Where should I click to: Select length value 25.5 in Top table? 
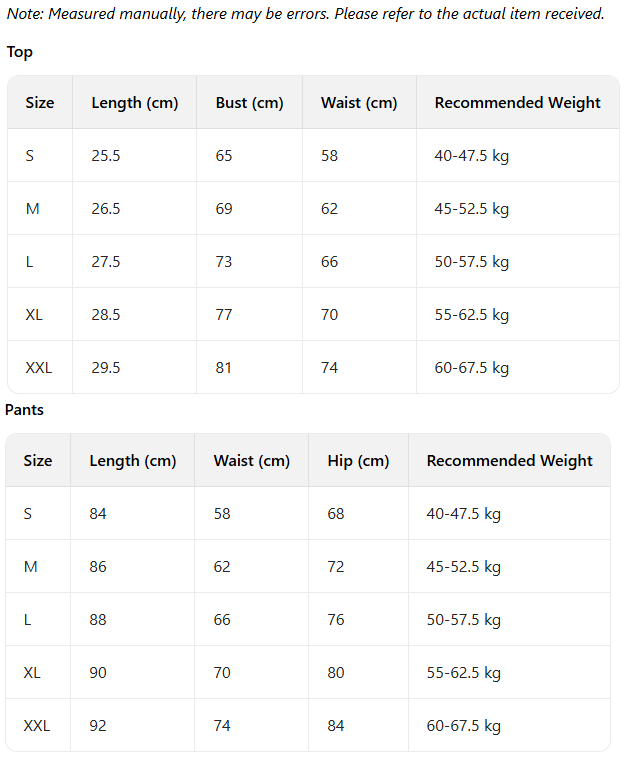pyautogui.click(x=106, y=156)
